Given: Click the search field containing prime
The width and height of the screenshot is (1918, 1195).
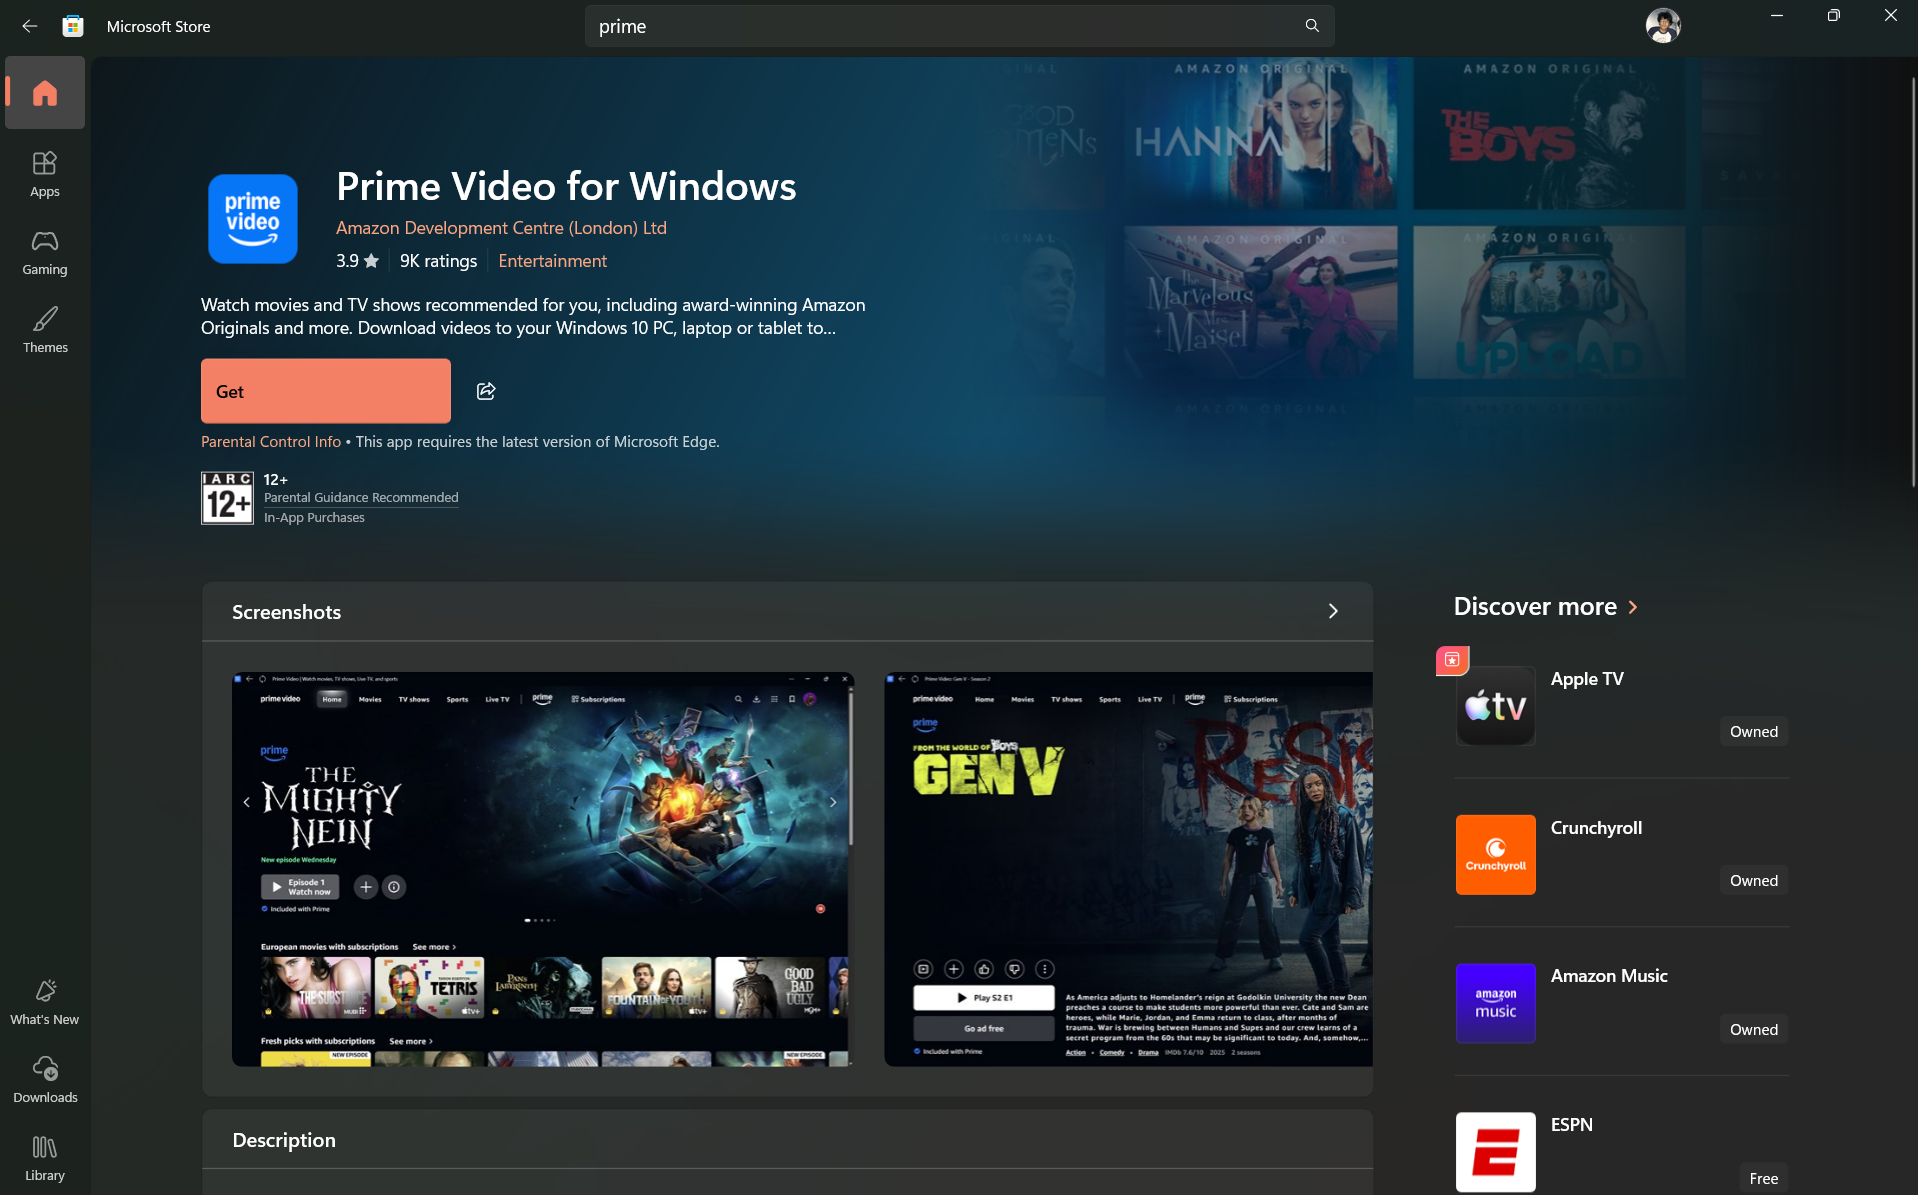Looking at the screenshot, I should click(x=958, y=26).
